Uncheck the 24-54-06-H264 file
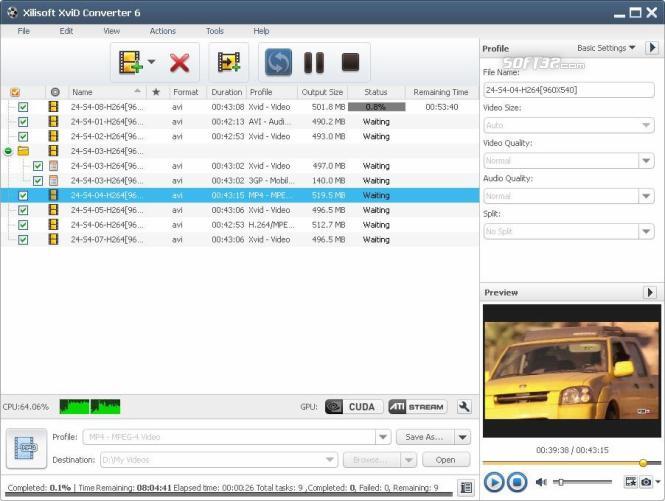 (x=23, y=225)
